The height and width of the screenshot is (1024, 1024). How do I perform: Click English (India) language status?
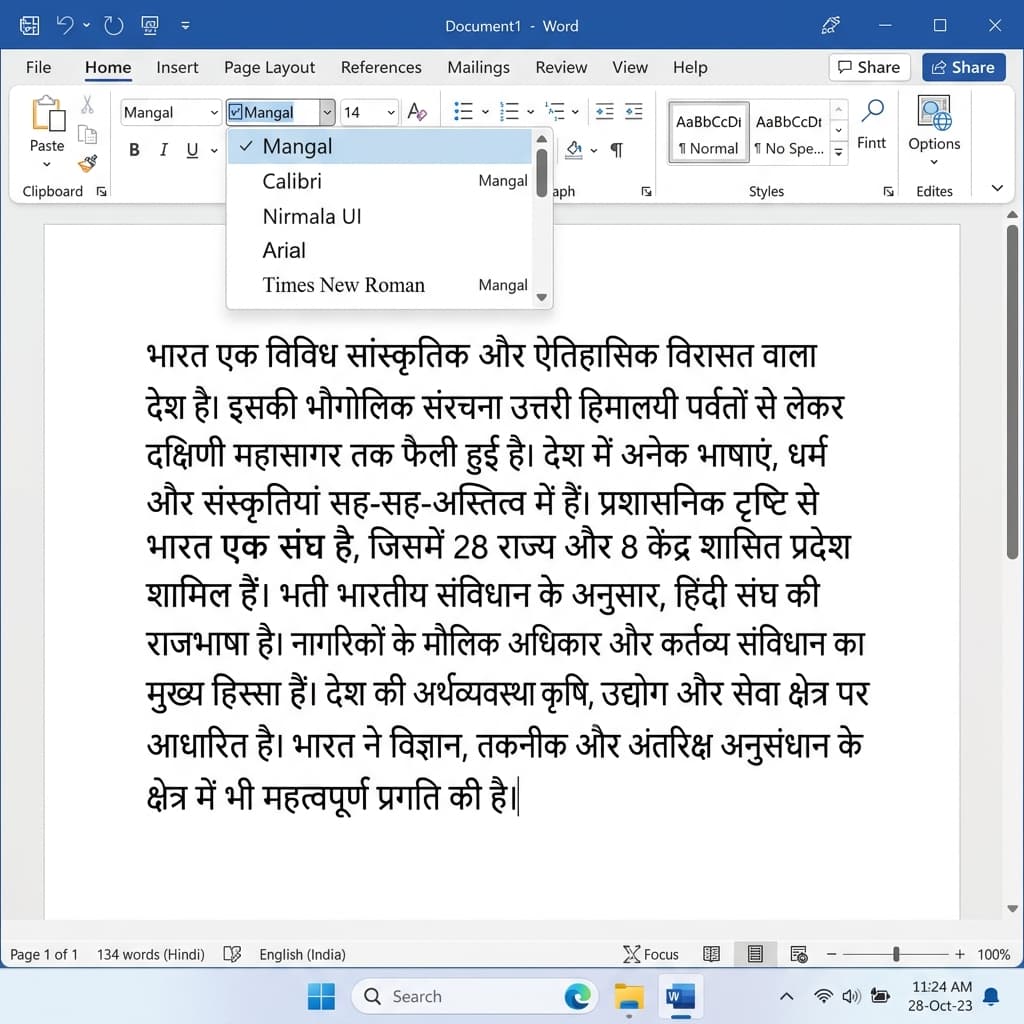click(302, 954)
